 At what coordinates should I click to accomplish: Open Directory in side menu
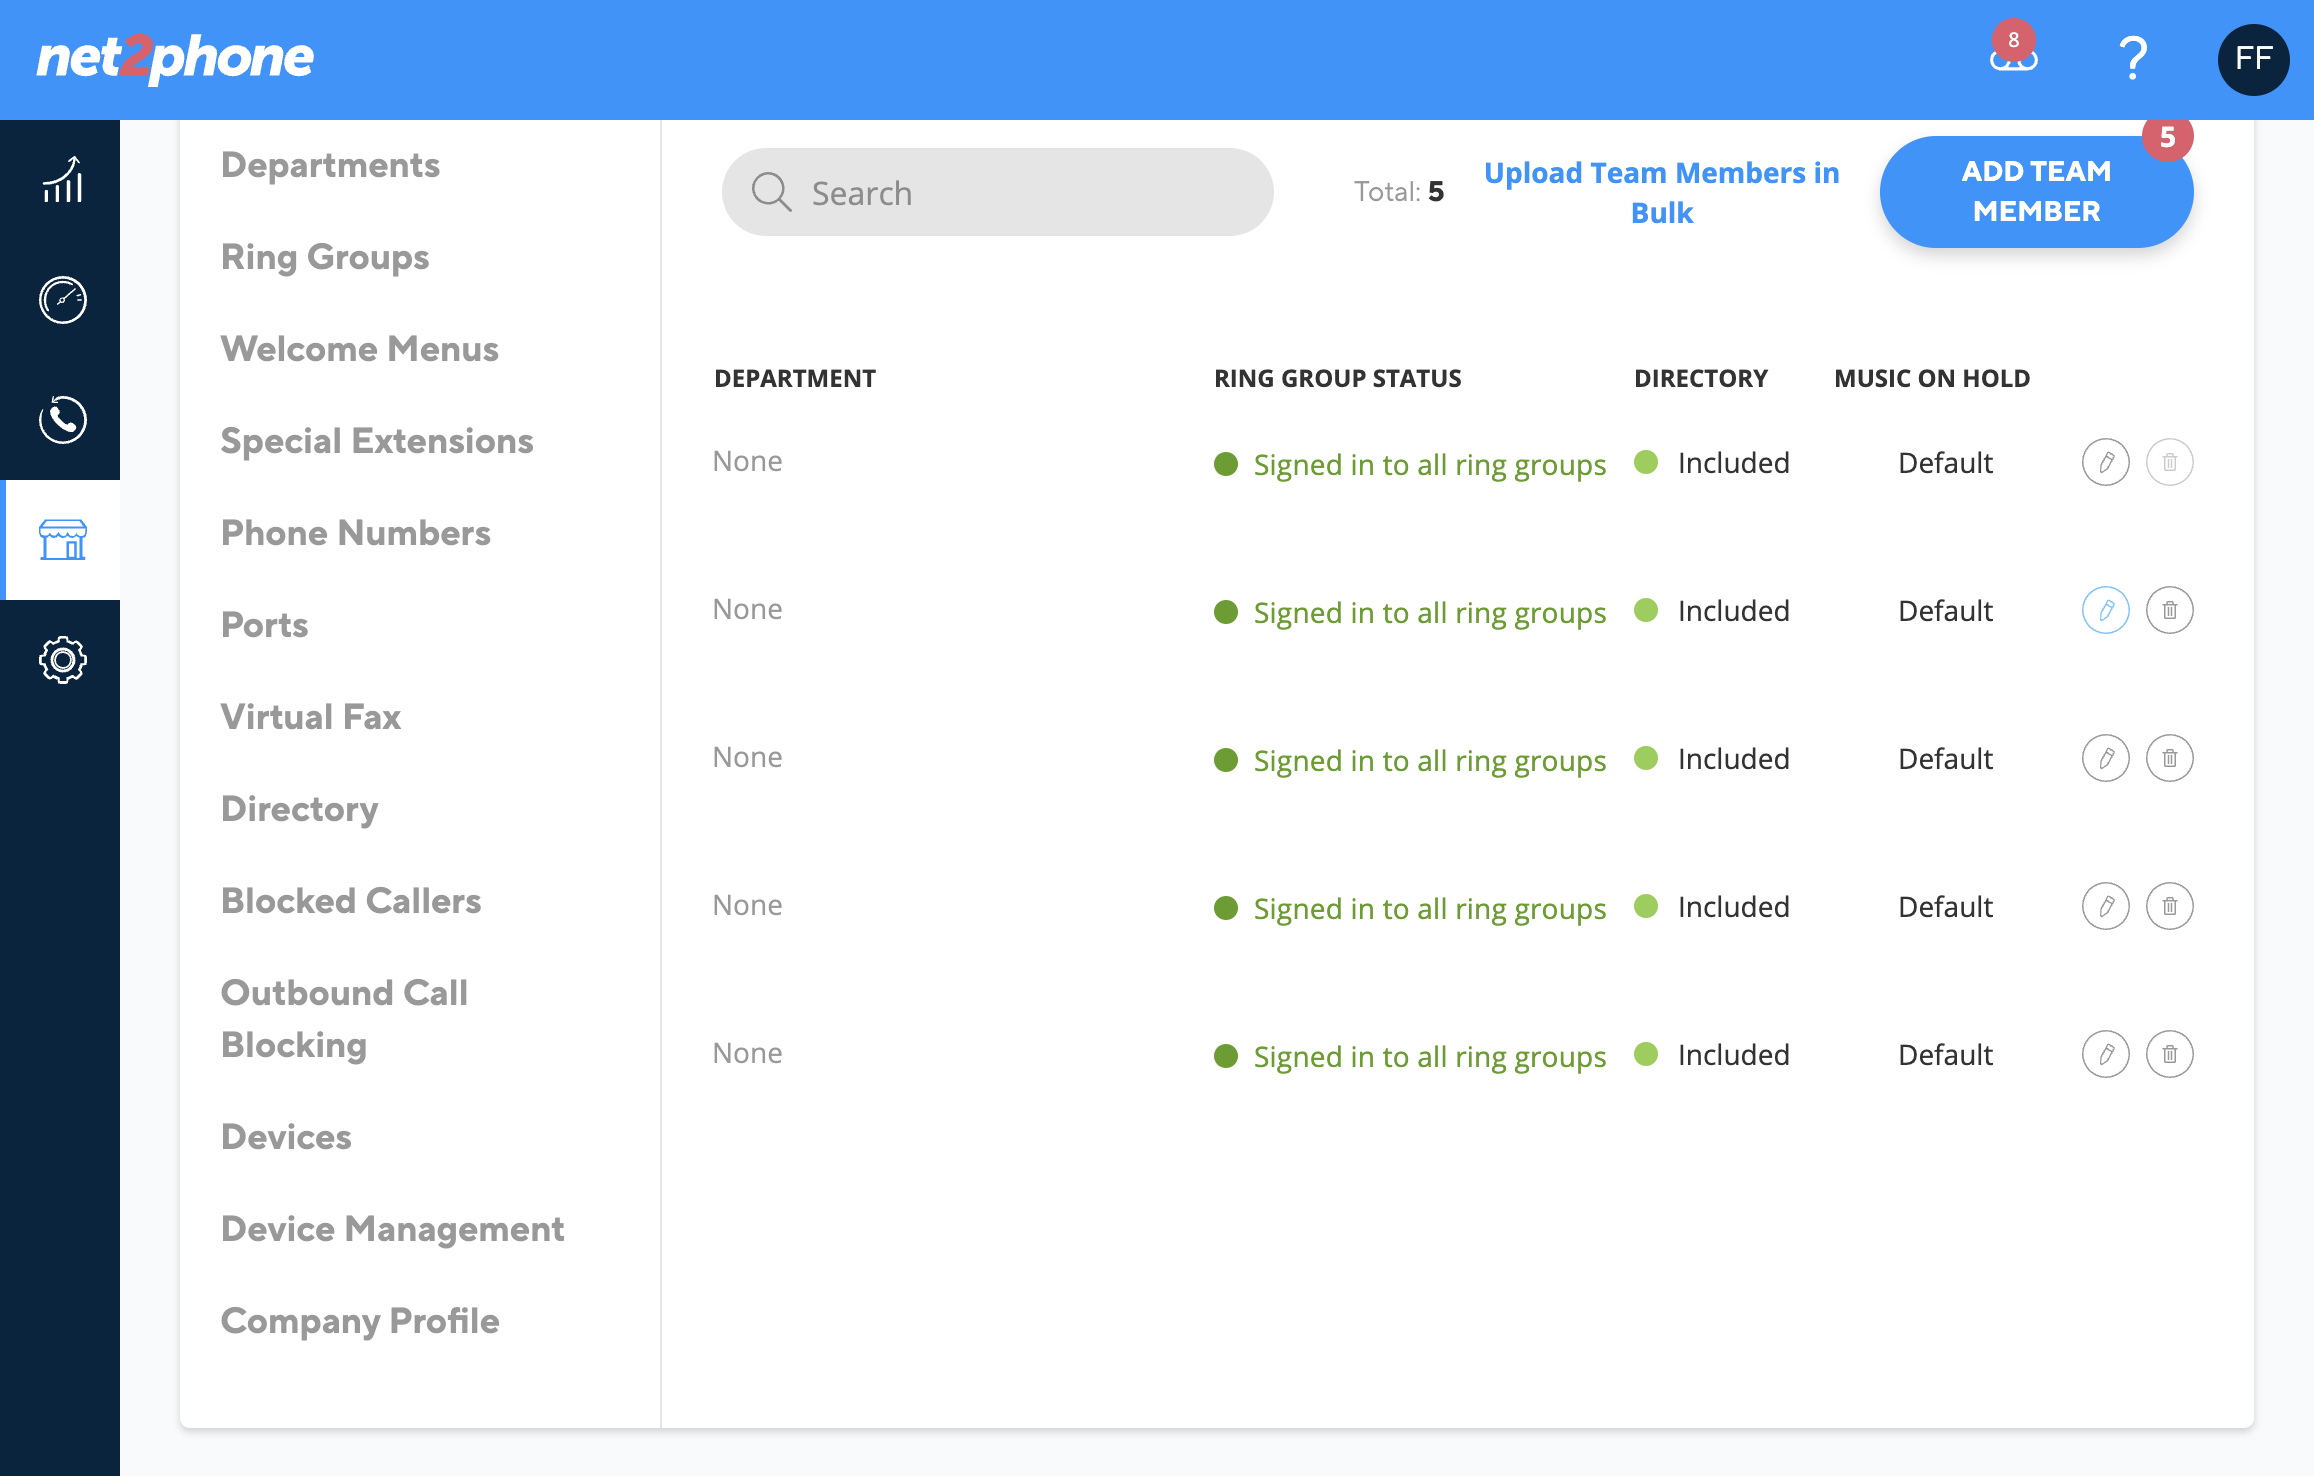(300, 809)
